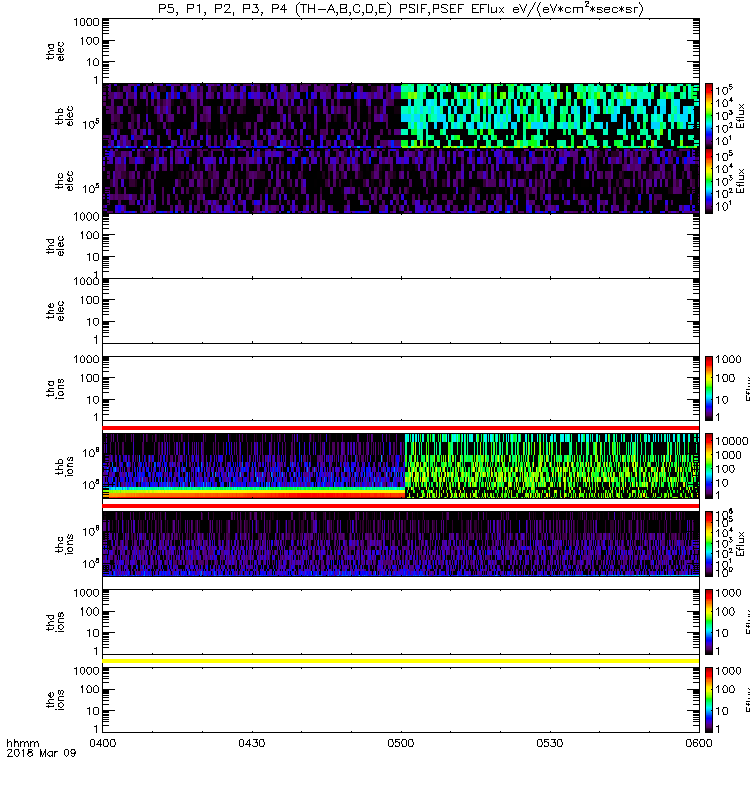
Task: Pick the thc ions Eflux color bar
Action: pos(709,544)
